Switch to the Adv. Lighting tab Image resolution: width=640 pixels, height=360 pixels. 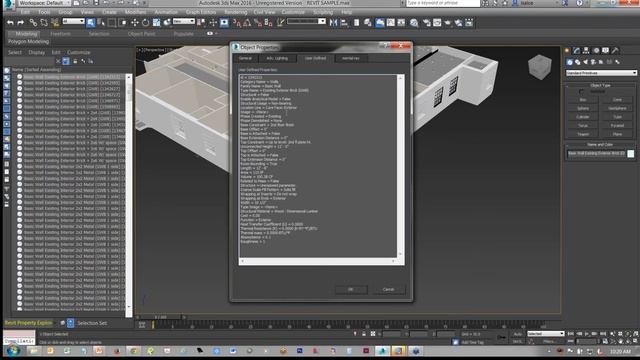pyautogui.click(x=277, y=58)
